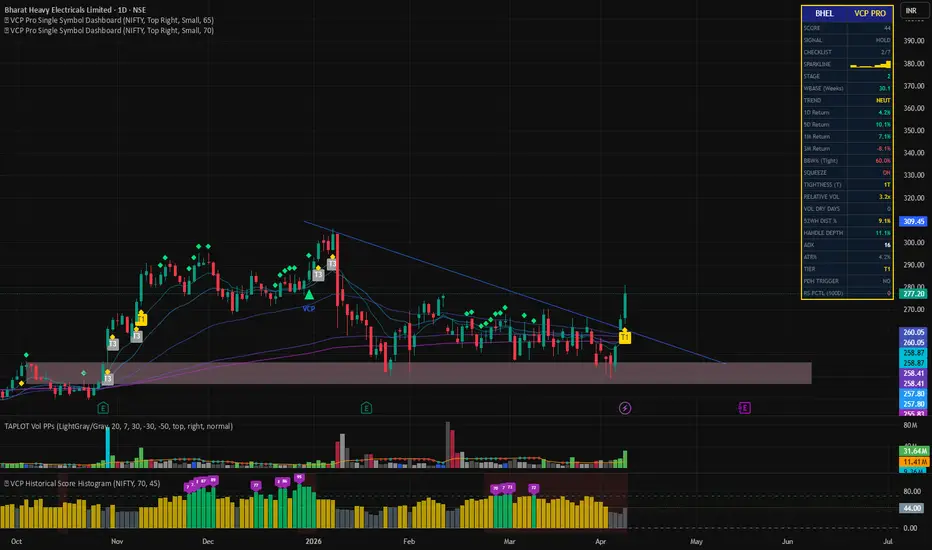Click the 5D Return row showing 10.1%
Screen dimensions: 932x550
pyautogui.click(x=847, y=124)
